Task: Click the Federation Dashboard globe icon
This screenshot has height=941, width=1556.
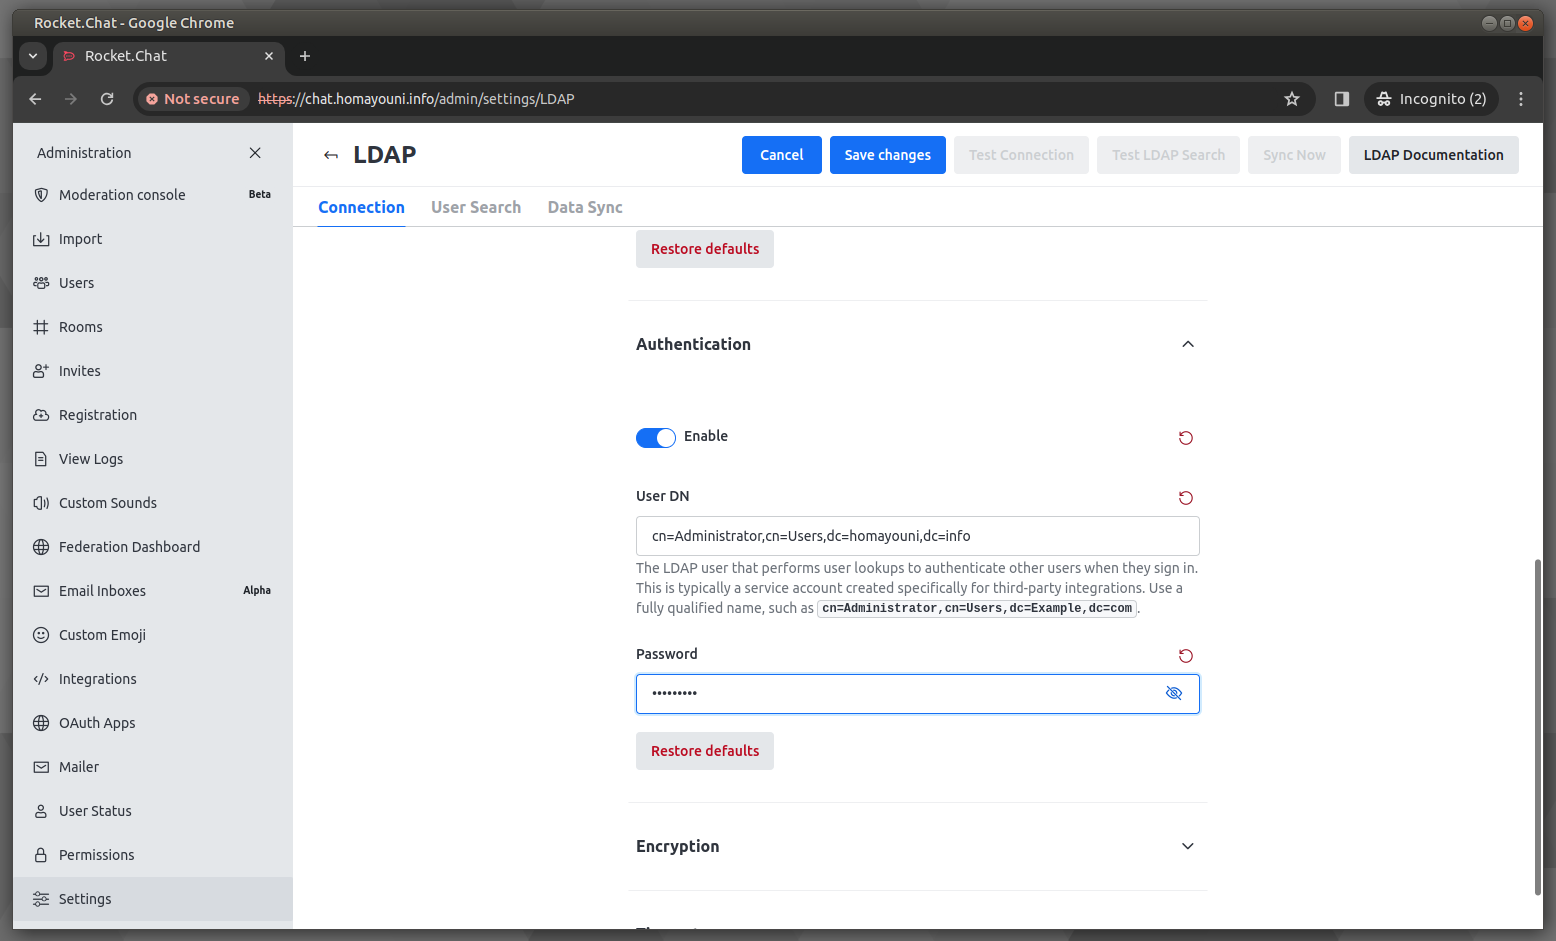Action: tap(41, 547)
